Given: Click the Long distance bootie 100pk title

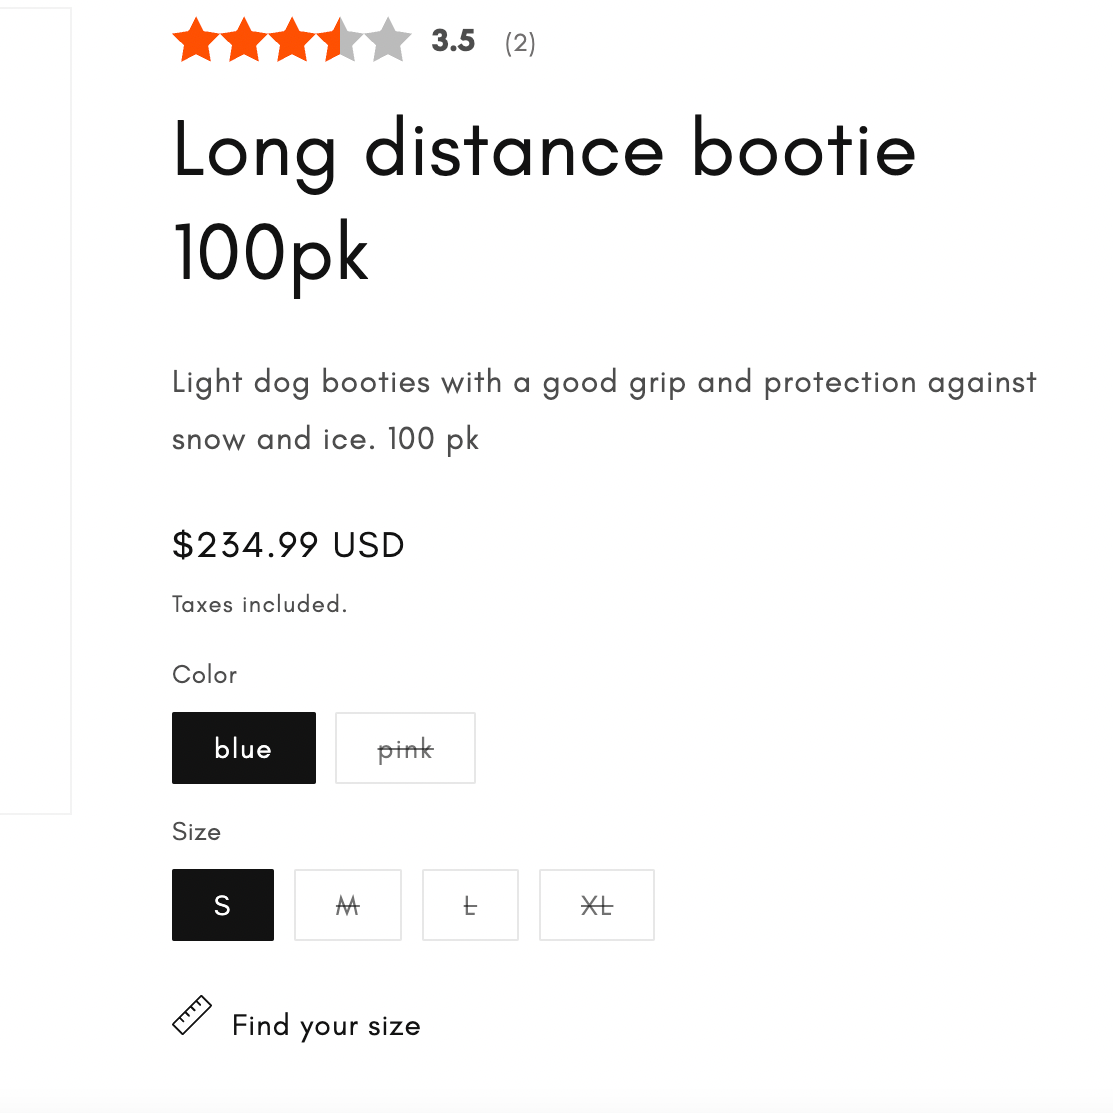Looking at the screenshot, I should [x=544, y=200].
